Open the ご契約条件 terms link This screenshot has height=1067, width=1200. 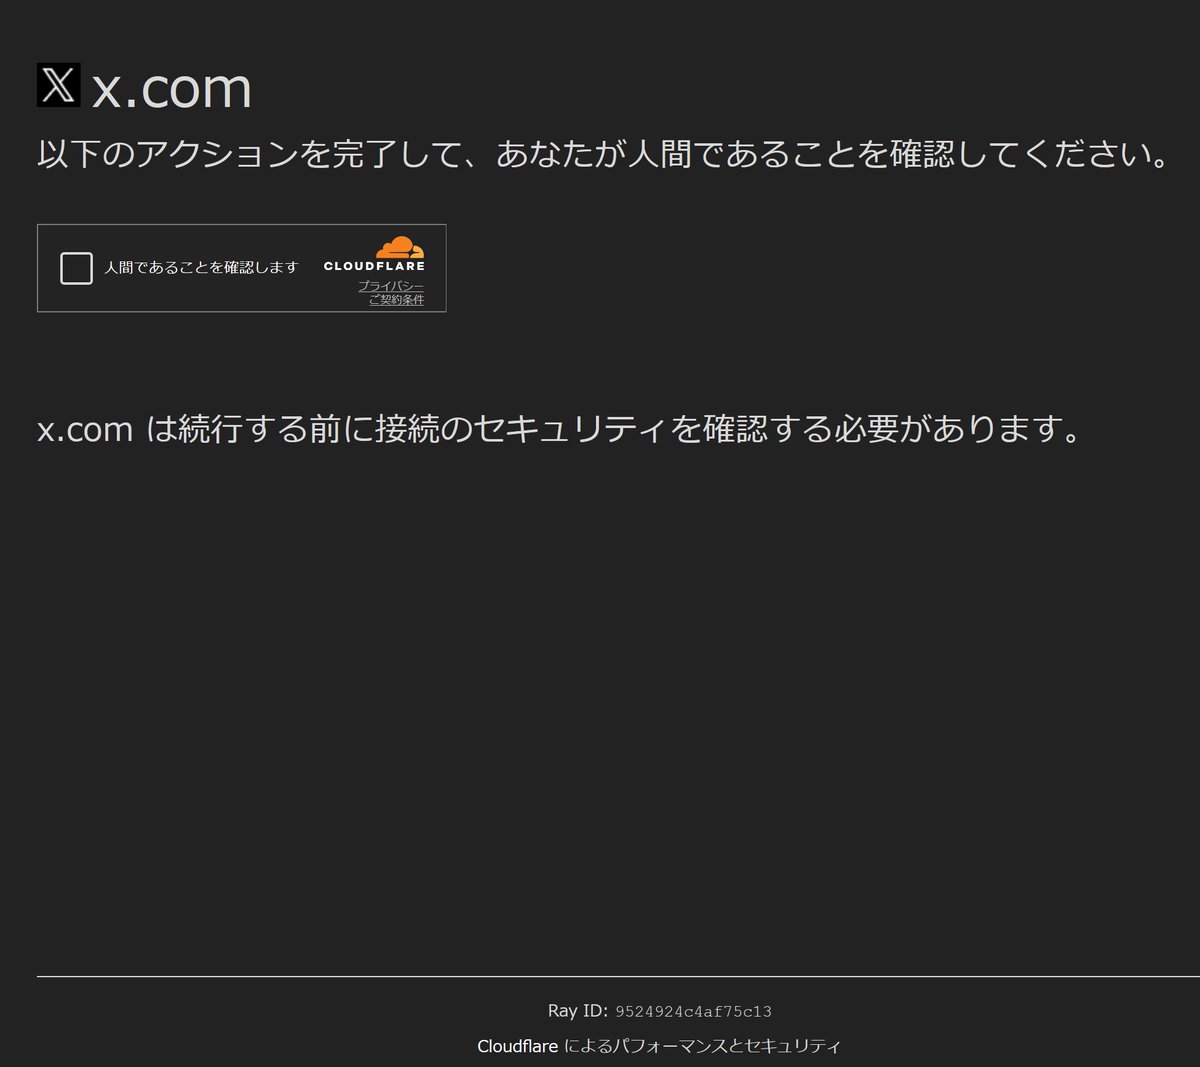pos(396,299)
